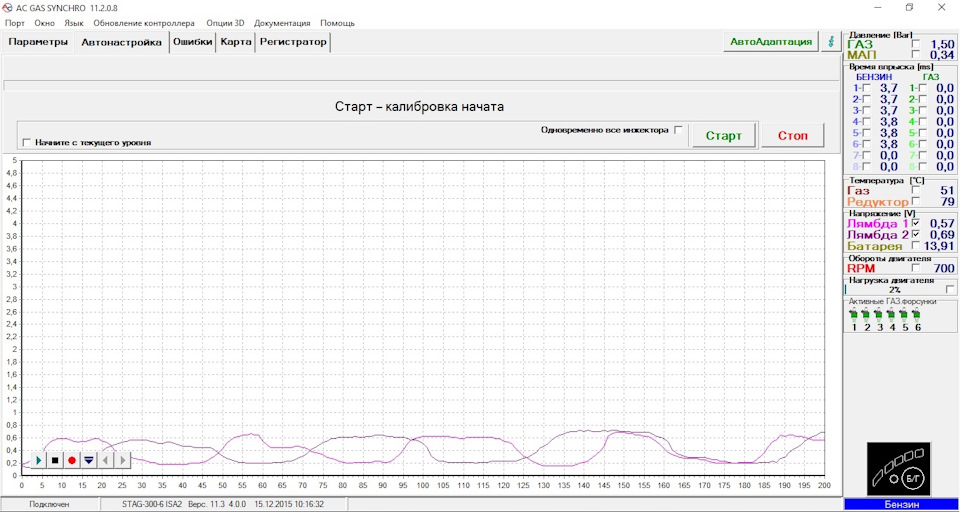Click the ГАЗ pressure value 1,50

pyautogui.click(x=942, y=45)
